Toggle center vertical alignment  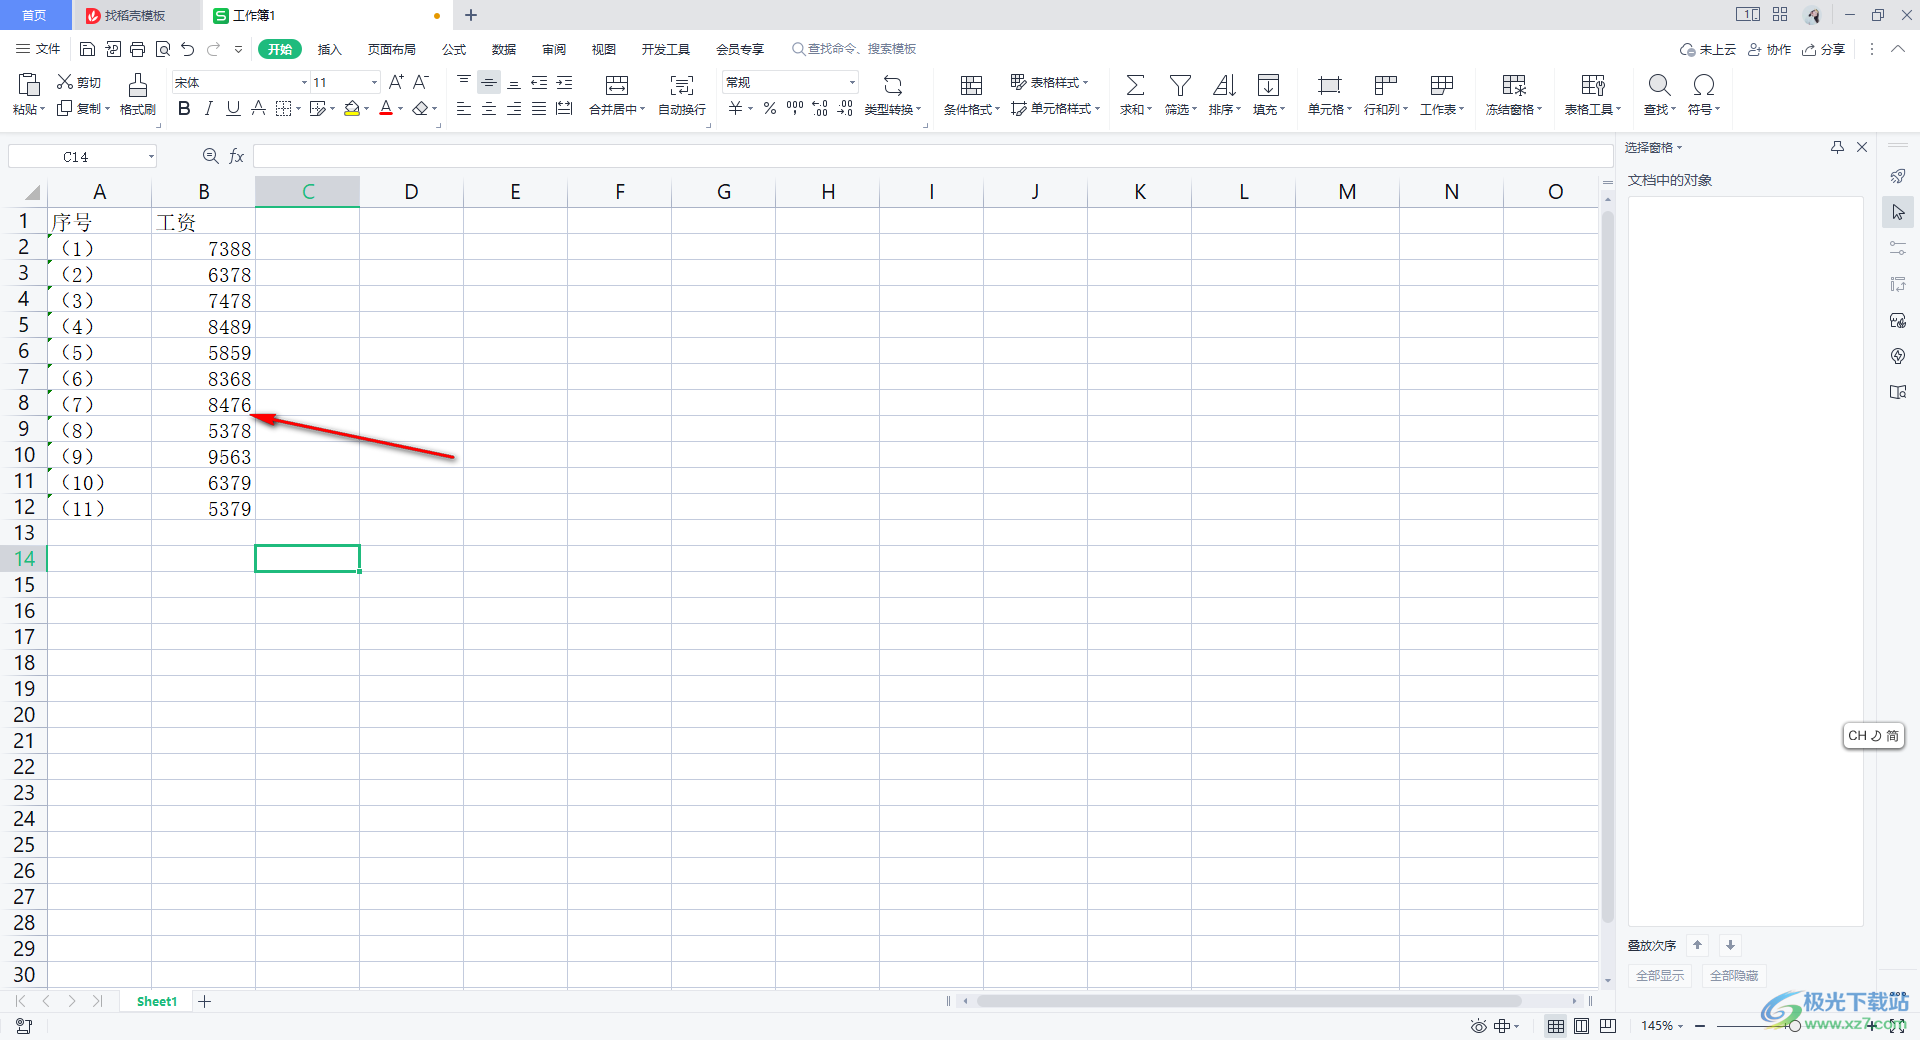(489, 82)
